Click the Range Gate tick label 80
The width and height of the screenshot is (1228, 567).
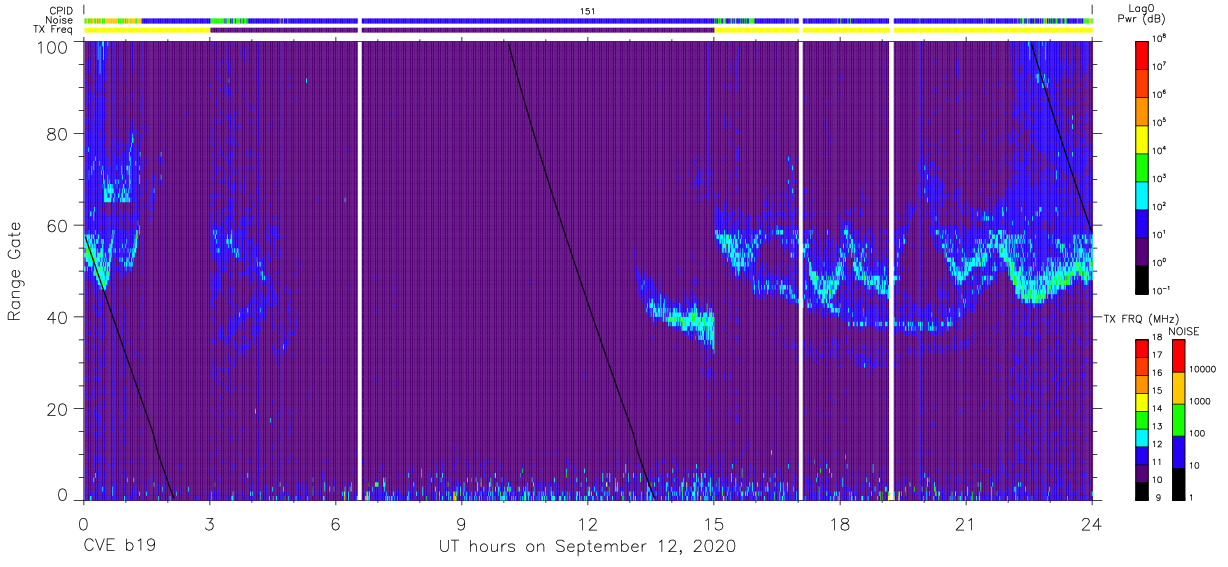tap(59, 134)
